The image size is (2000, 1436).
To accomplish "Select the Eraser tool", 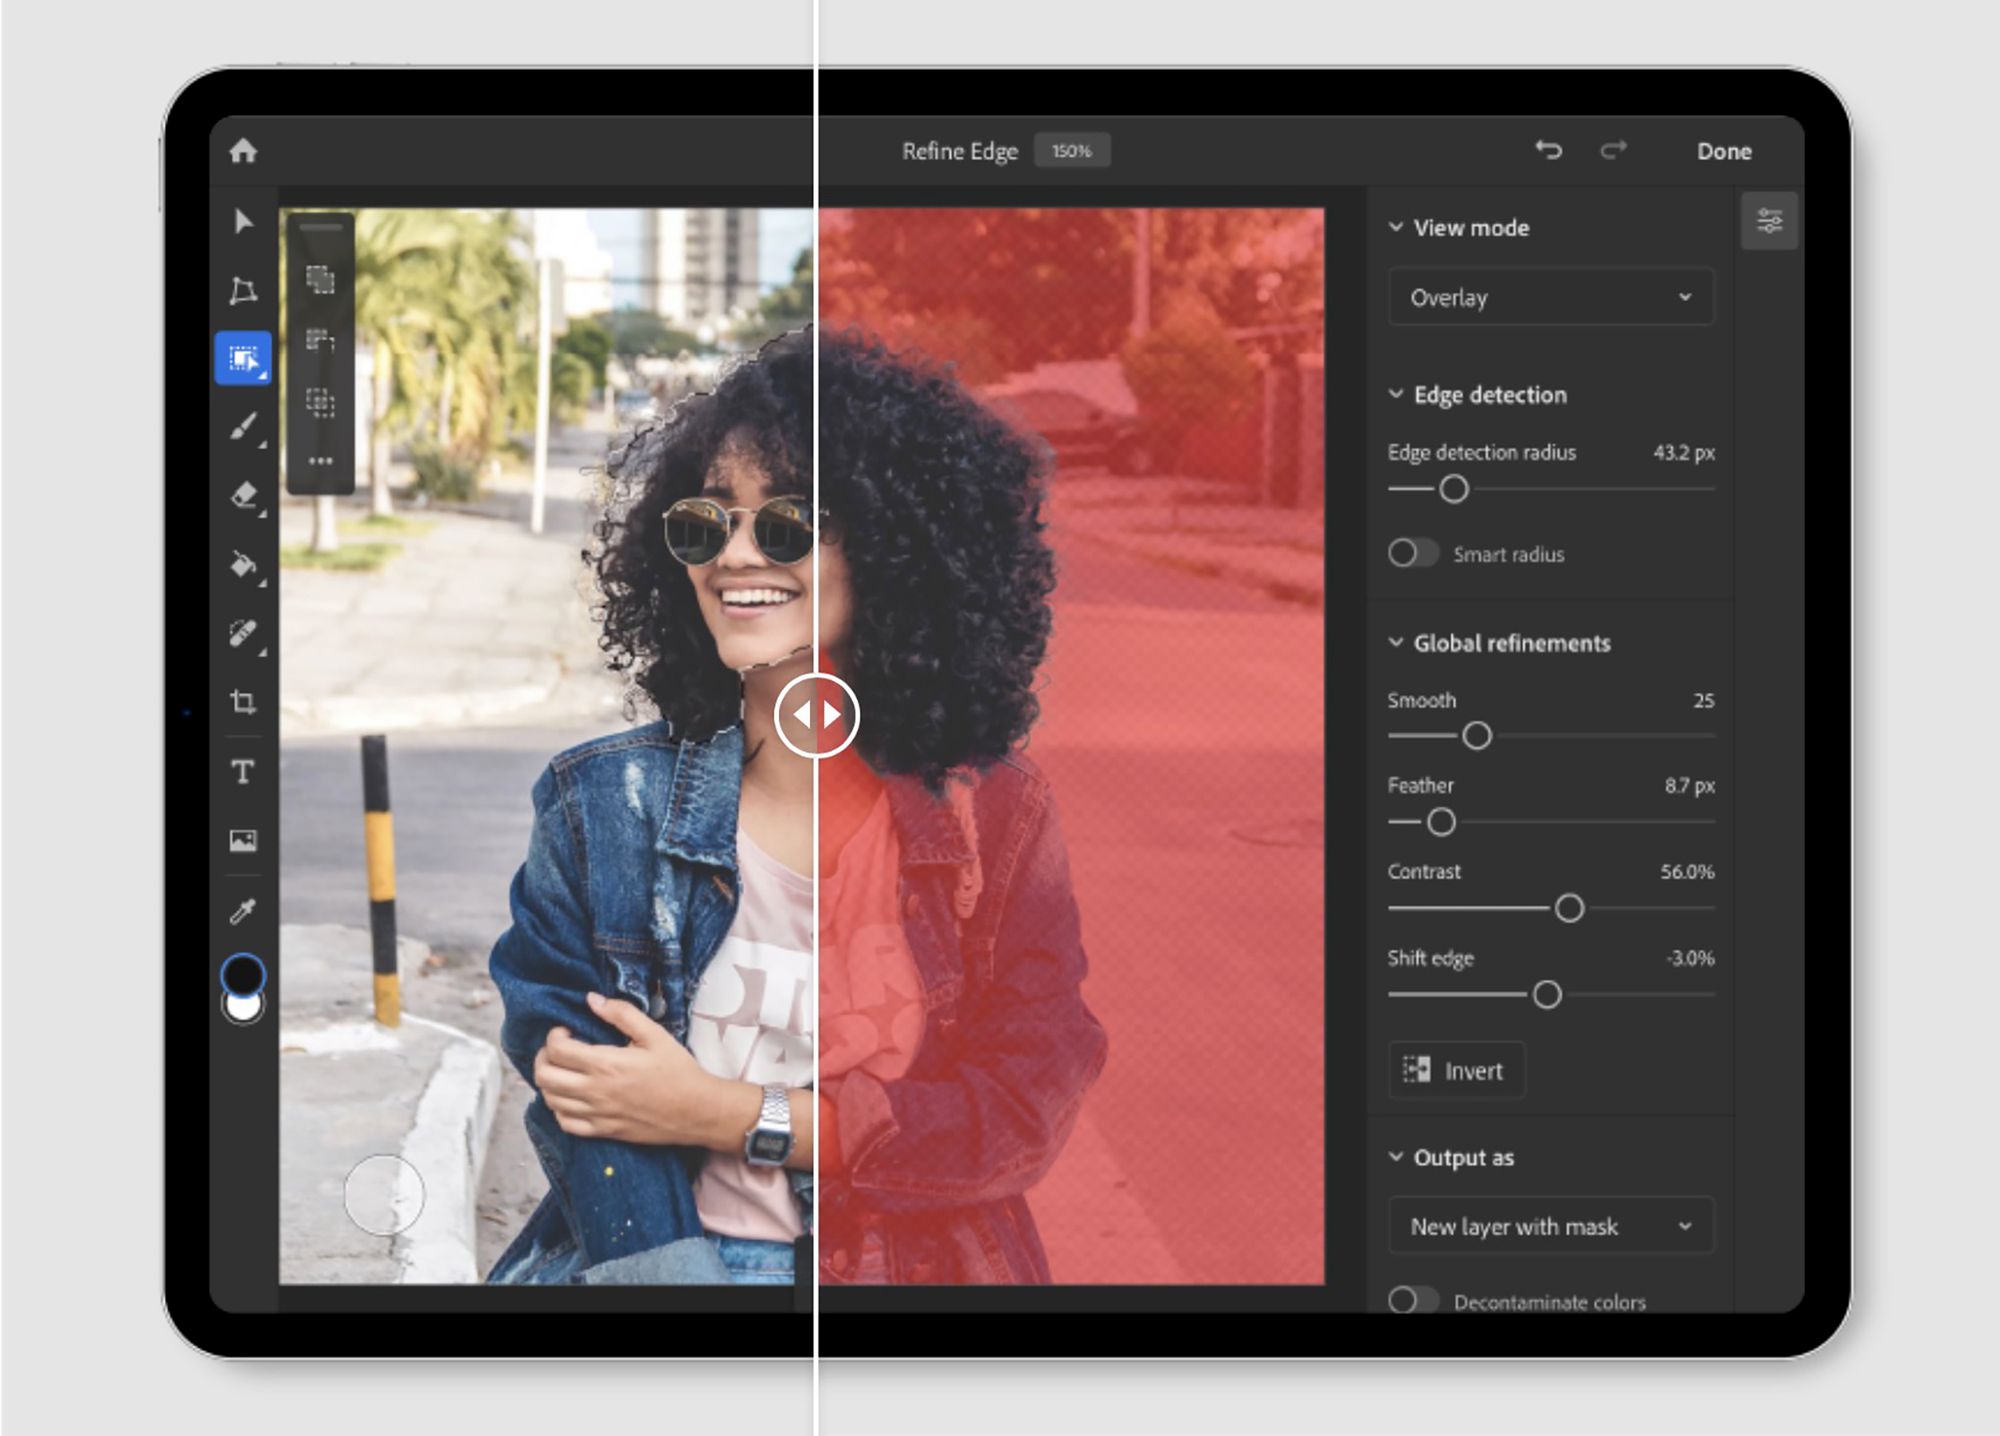I will point(243,496).
